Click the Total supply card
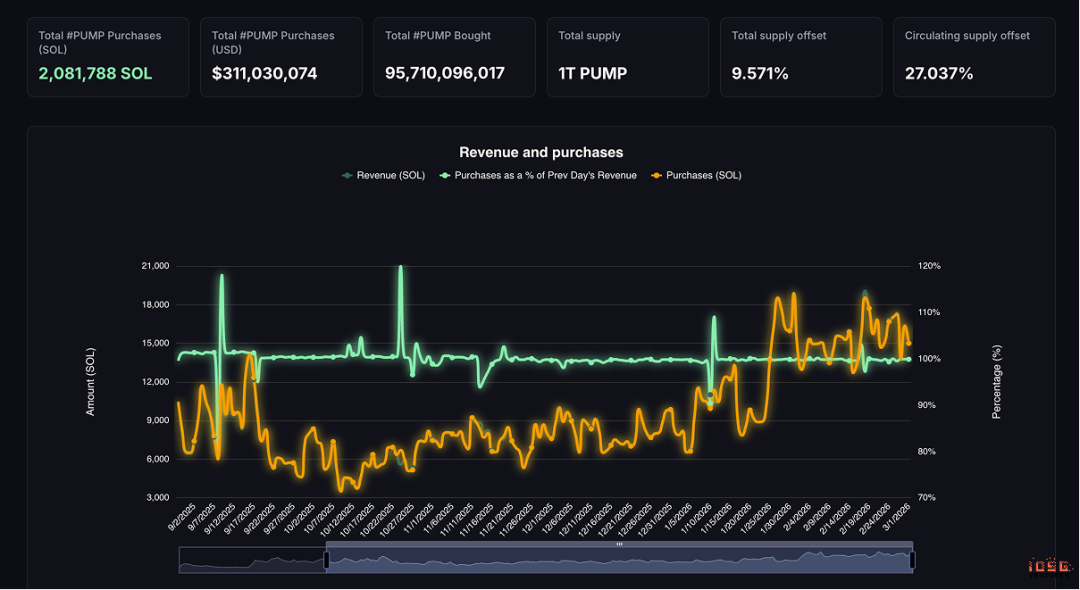The width and height of the screenshot is (1080, 590). pos(628,57)
